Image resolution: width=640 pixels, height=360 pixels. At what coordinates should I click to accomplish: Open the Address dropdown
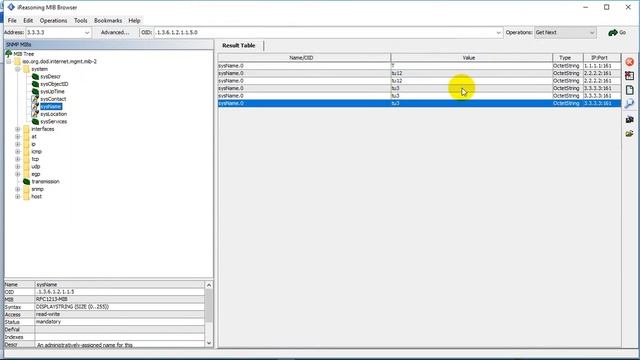pos(87,33)
